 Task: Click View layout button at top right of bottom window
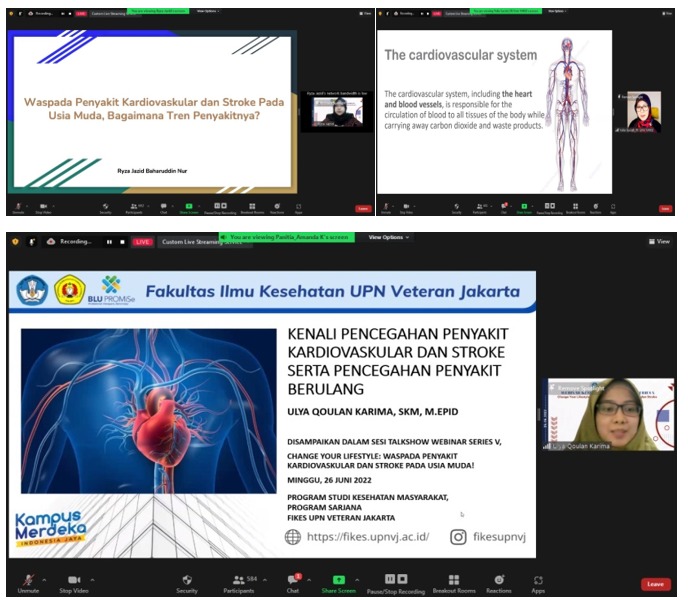click(x=660, y=241)
